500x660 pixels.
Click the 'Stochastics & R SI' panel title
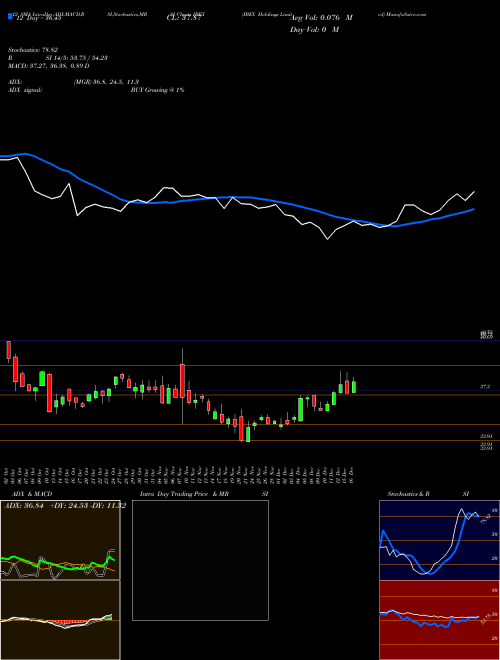click(x=428, y=494)
